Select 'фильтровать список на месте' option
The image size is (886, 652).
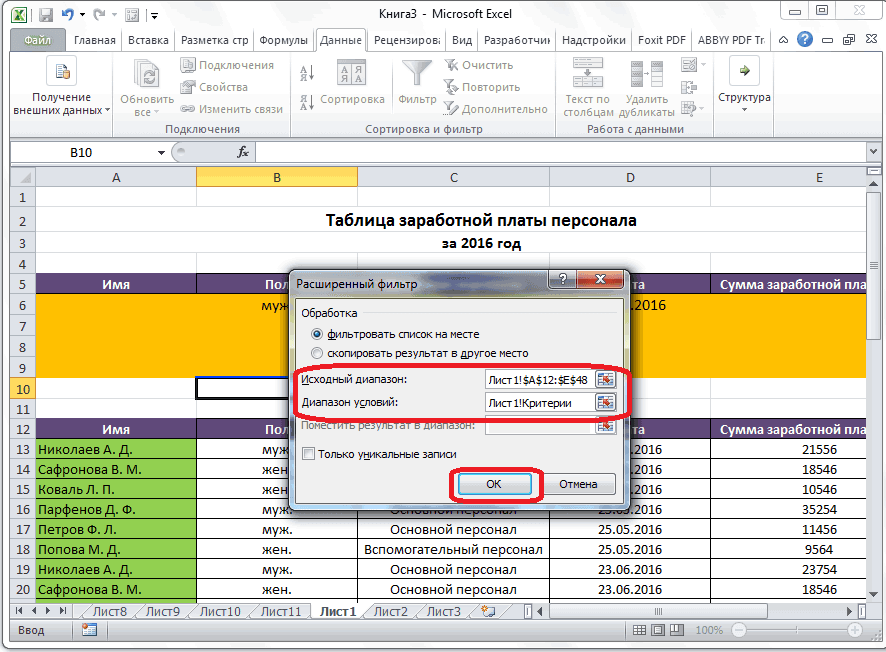[318, 333]
